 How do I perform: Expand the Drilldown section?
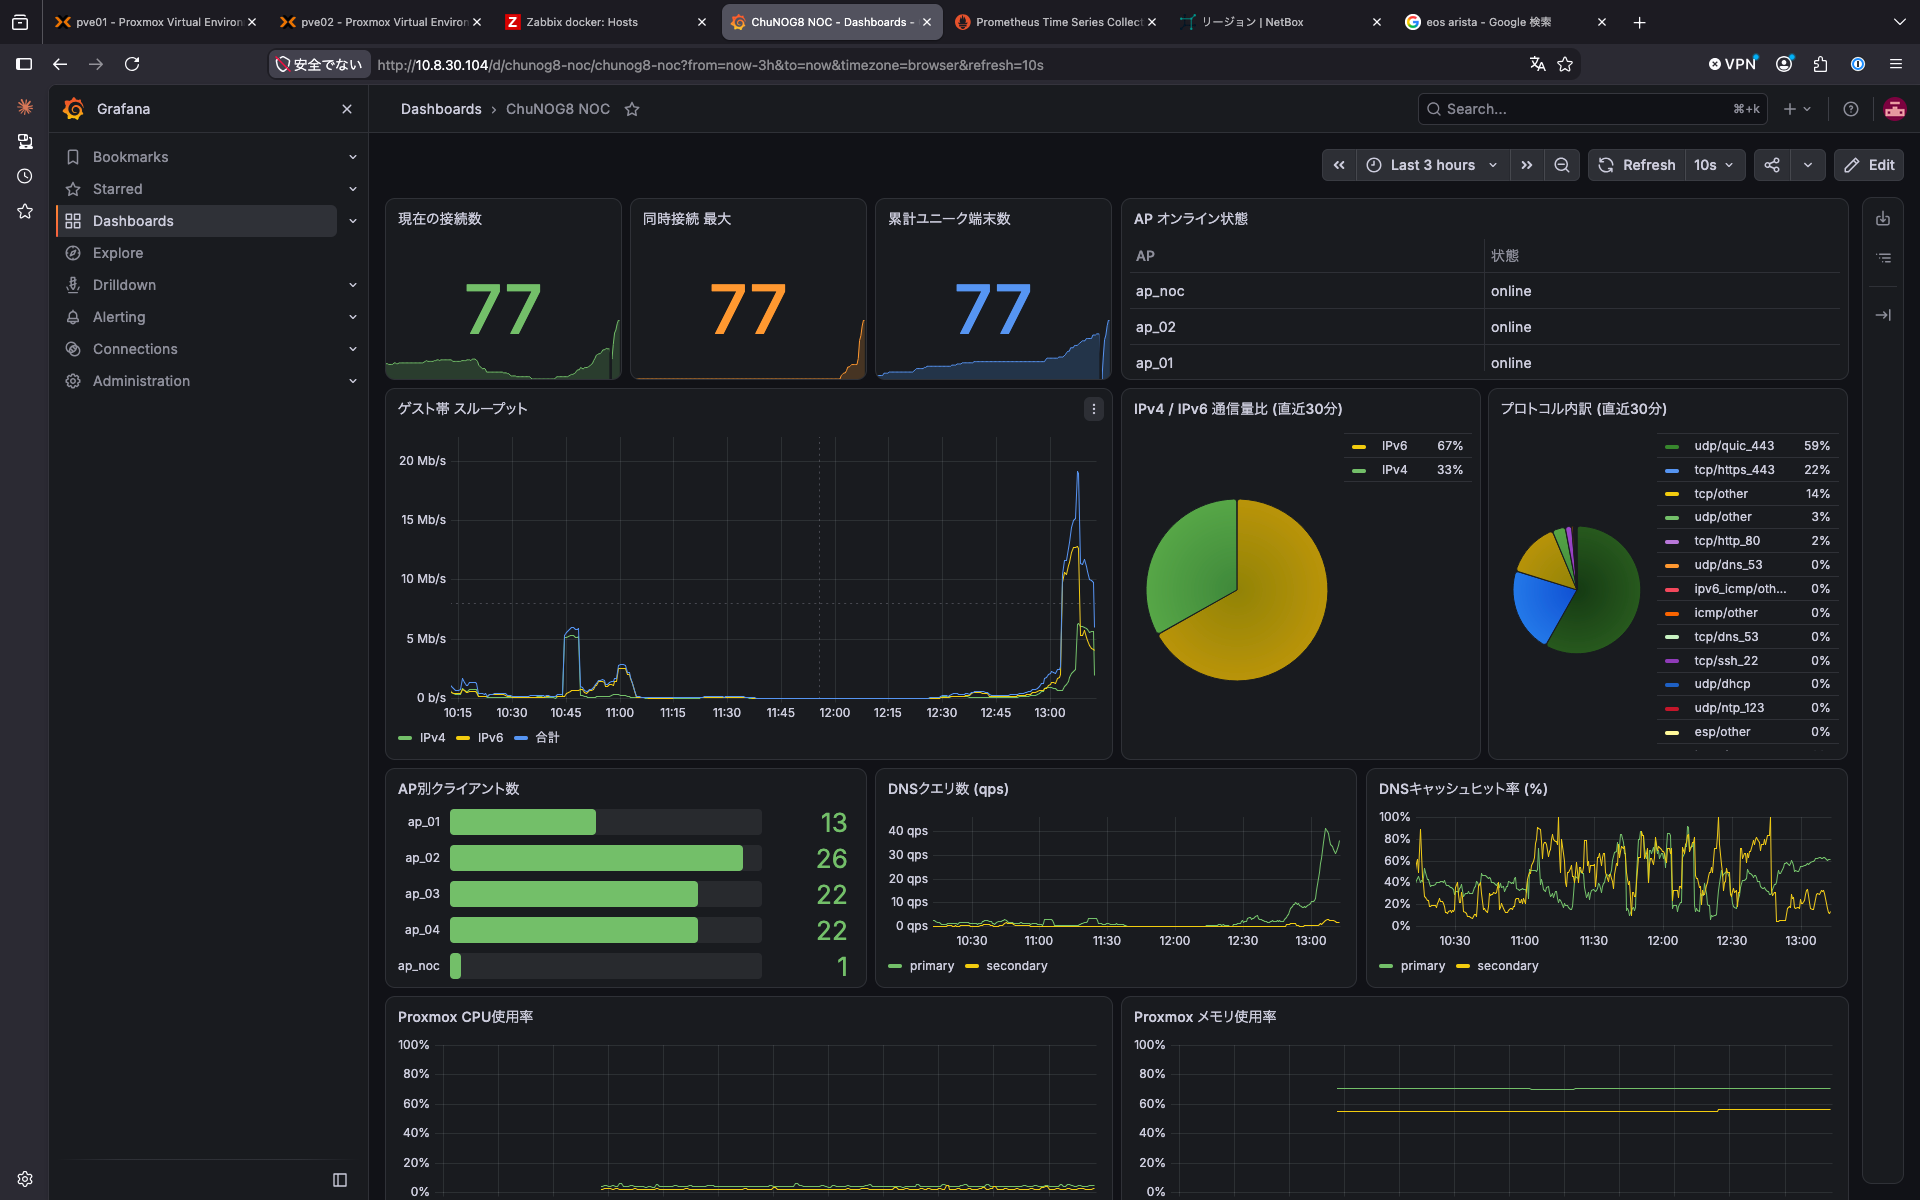point(353,285)
